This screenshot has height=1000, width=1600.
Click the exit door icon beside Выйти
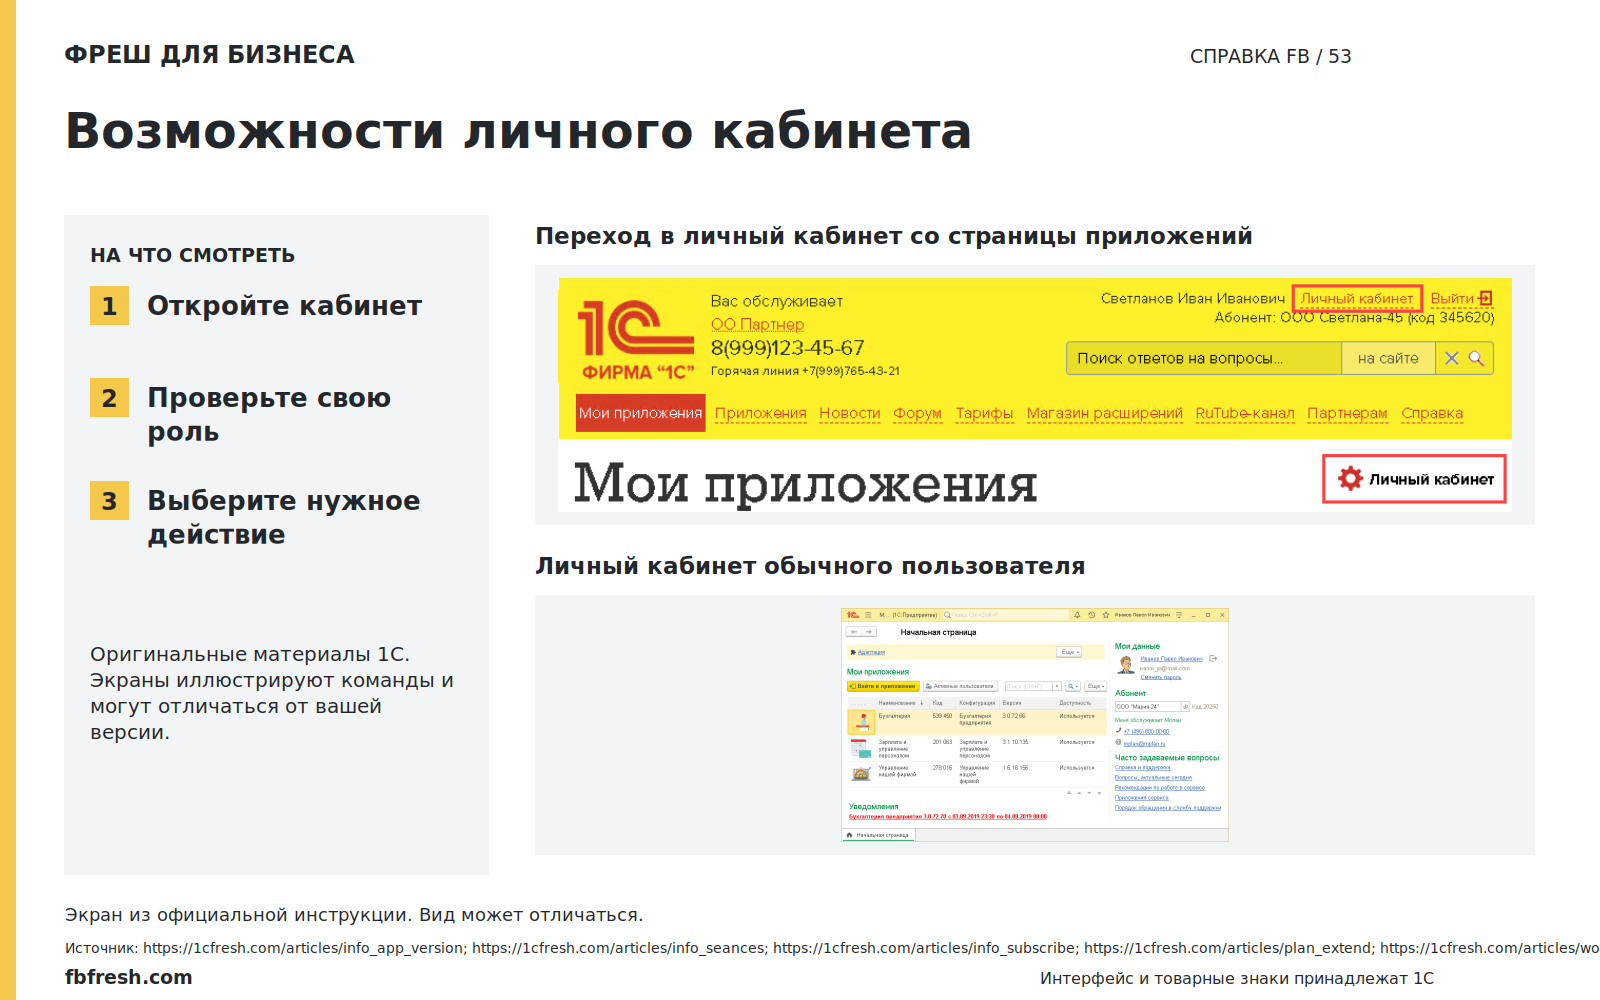1486,298
